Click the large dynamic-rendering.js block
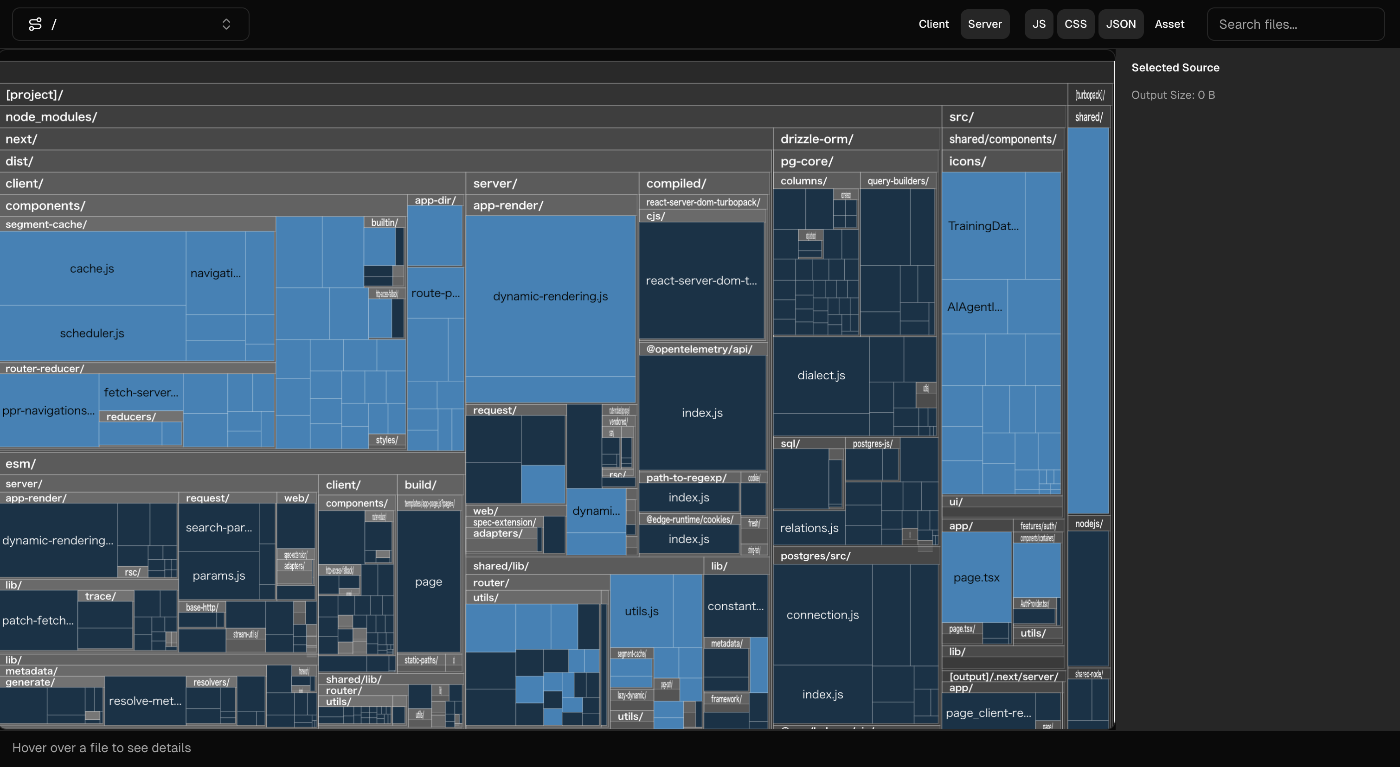 click(x=551, y=296)
